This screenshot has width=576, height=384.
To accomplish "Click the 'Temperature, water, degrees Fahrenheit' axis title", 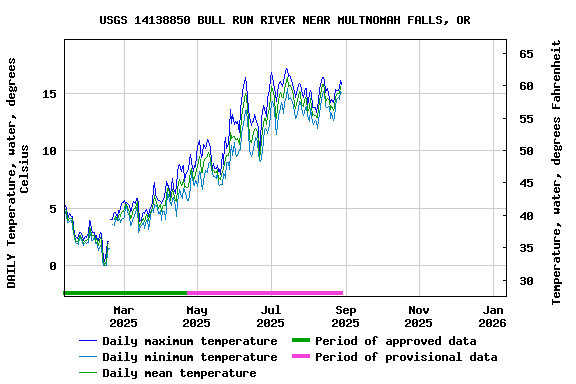I will click(556, 172).
